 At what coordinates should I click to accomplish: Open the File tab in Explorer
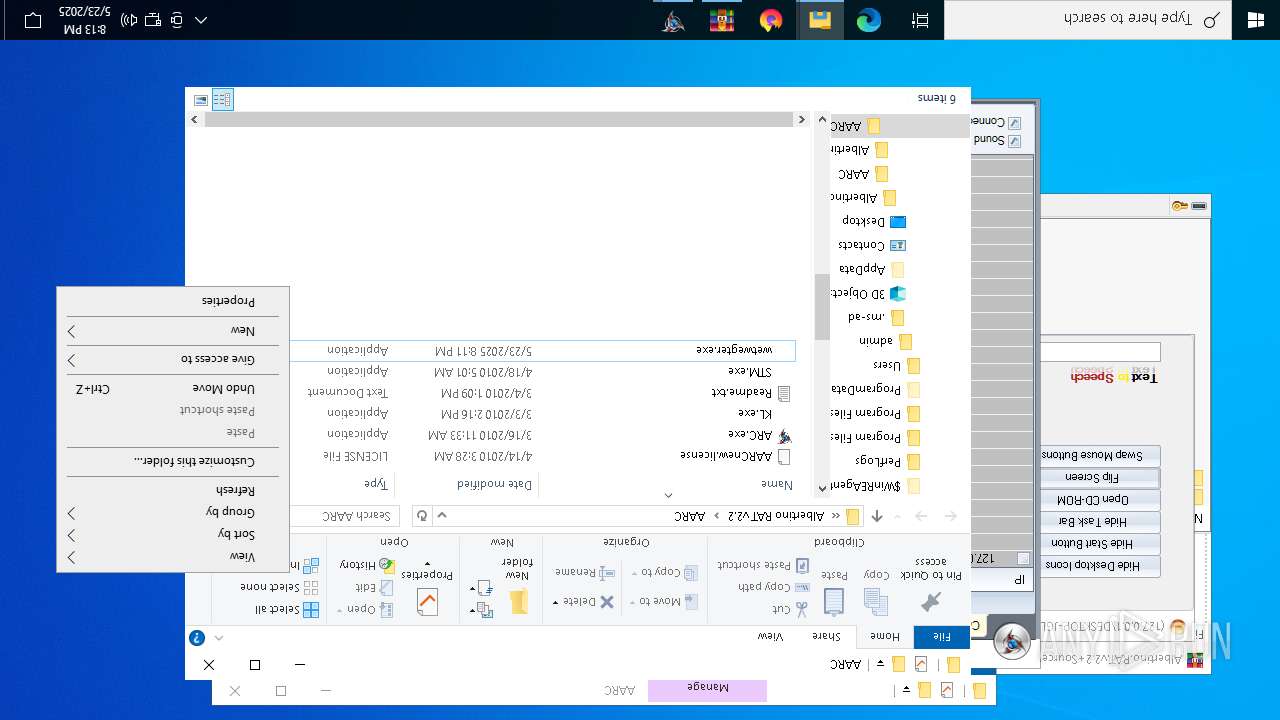(941, 636)
